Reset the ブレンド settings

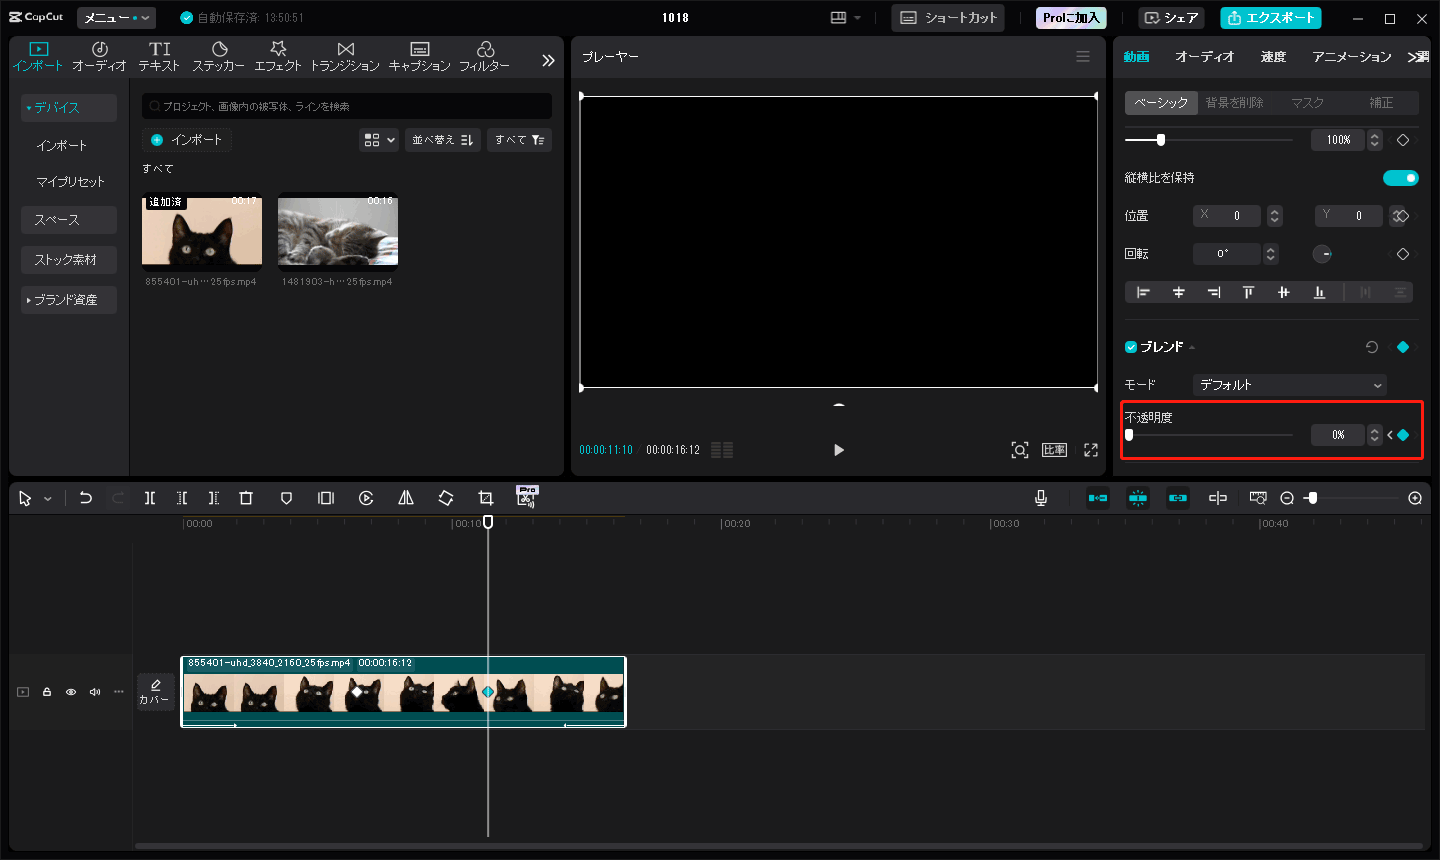[x=1372, y=347]
